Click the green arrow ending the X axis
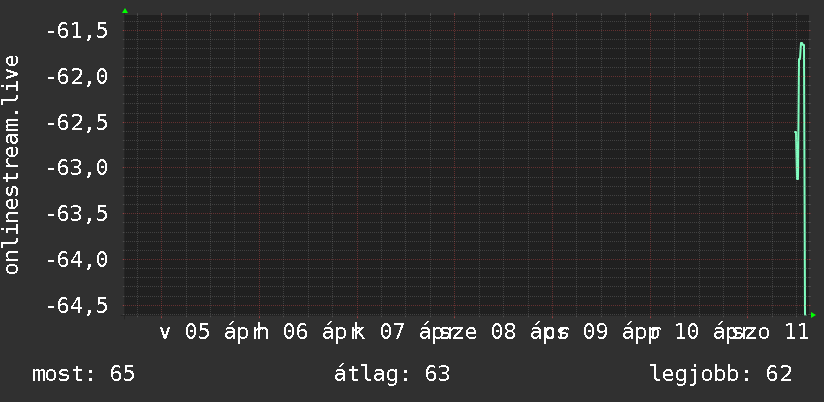The height and width of the screenshot is (402, 824). 813,316
